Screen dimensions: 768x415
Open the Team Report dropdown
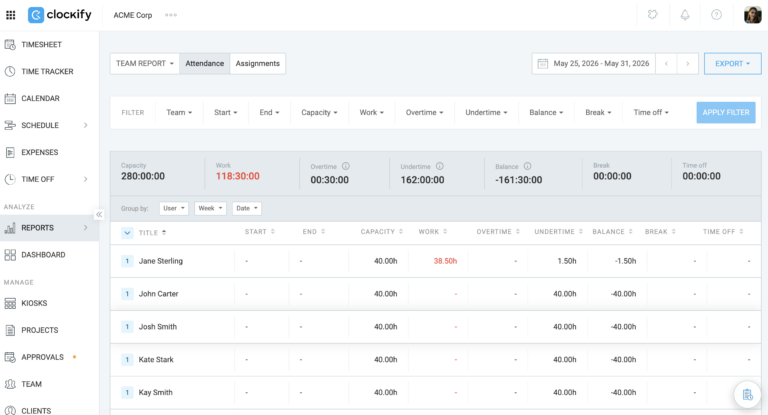tap(144, 64)
